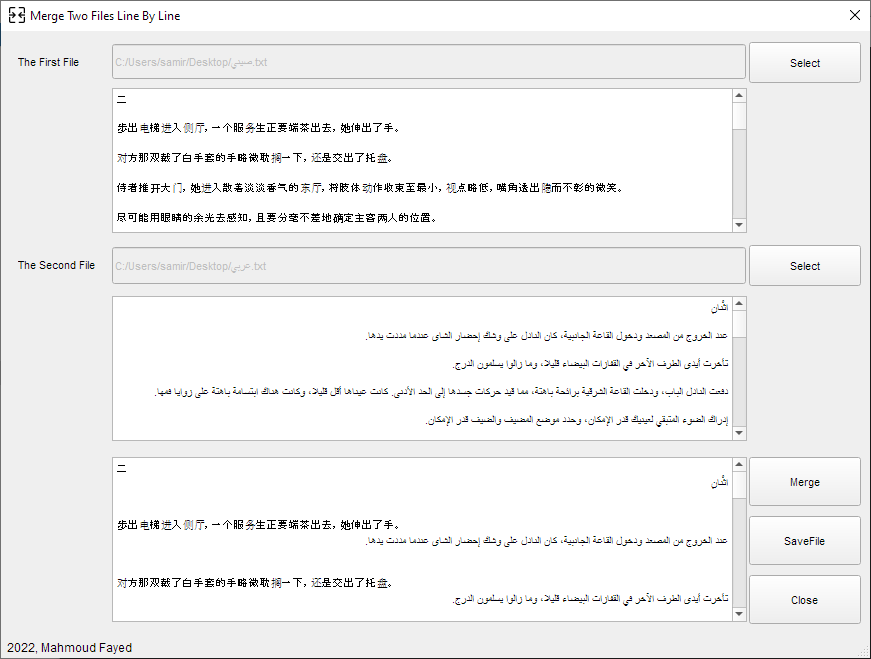Click the scrollbar thumb of merged output box

739,486
